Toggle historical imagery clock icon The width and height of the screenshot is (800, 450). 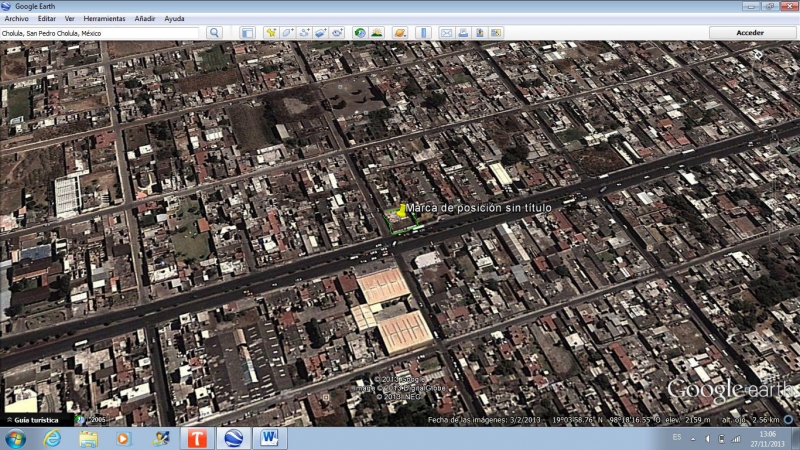pos(360,33)
